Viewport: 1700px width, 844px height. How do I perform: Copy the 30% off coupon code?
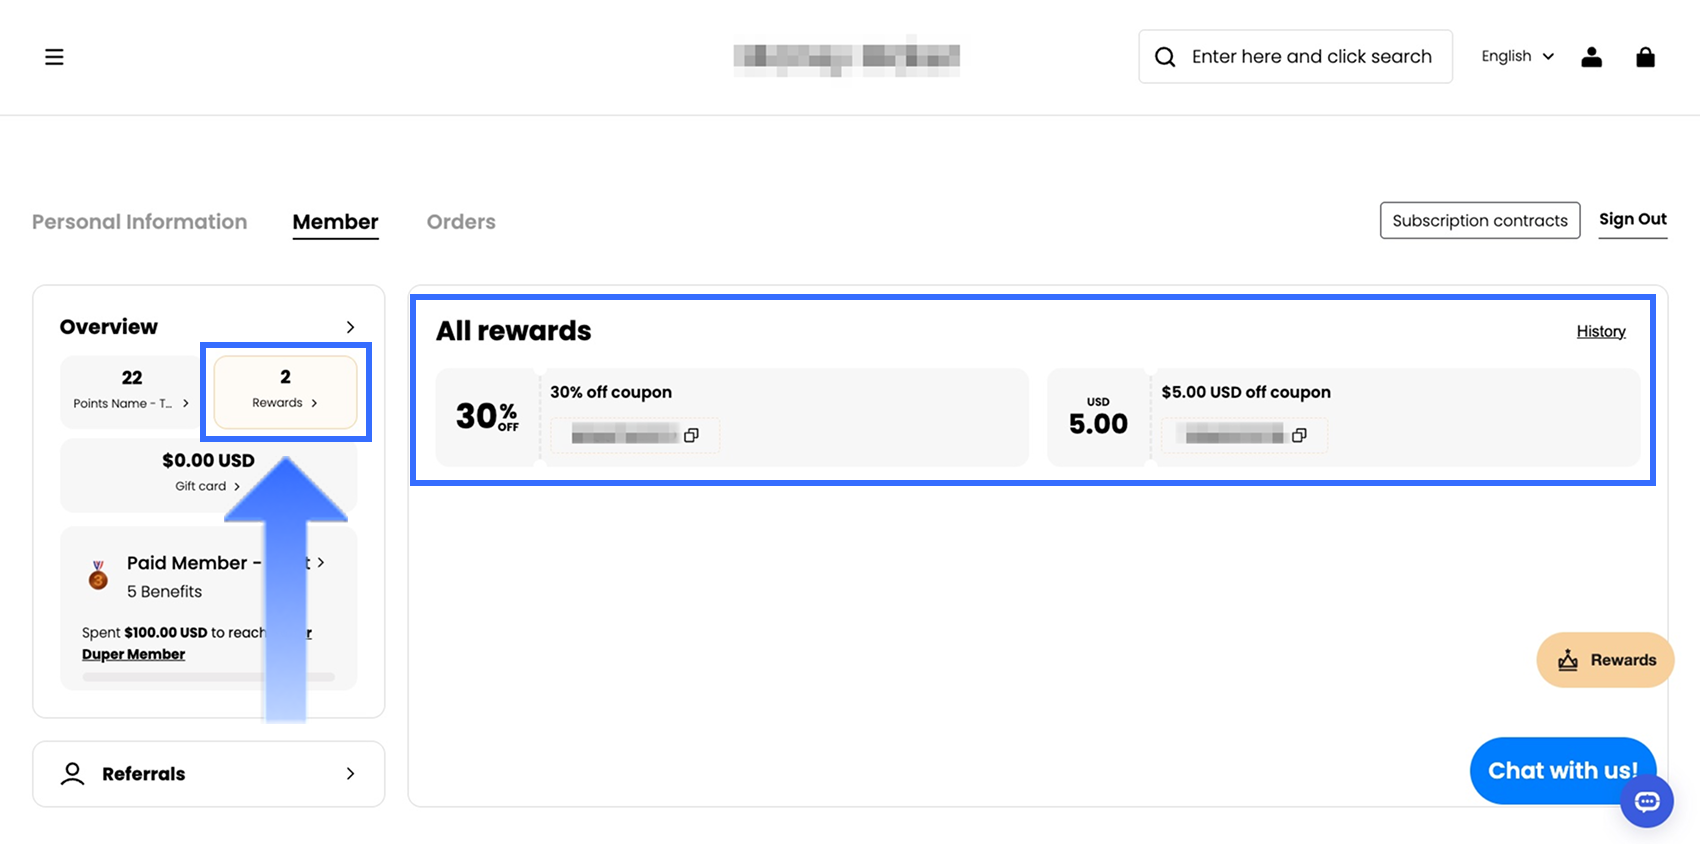point(691,435)
